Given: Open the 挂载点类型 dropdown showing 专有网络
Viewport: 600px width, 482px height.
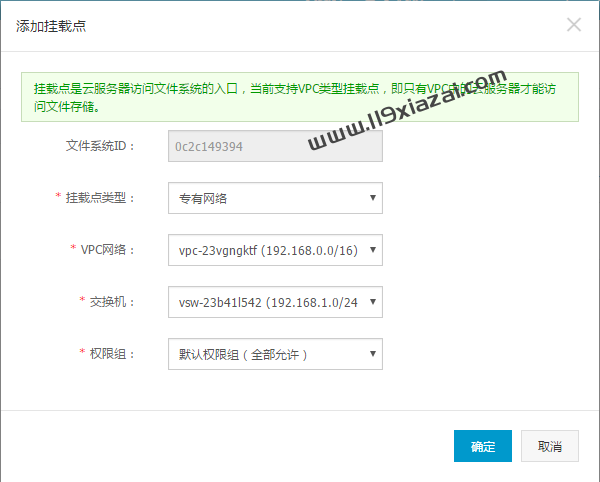Looking at the screenshot, I should pos(275,198).
